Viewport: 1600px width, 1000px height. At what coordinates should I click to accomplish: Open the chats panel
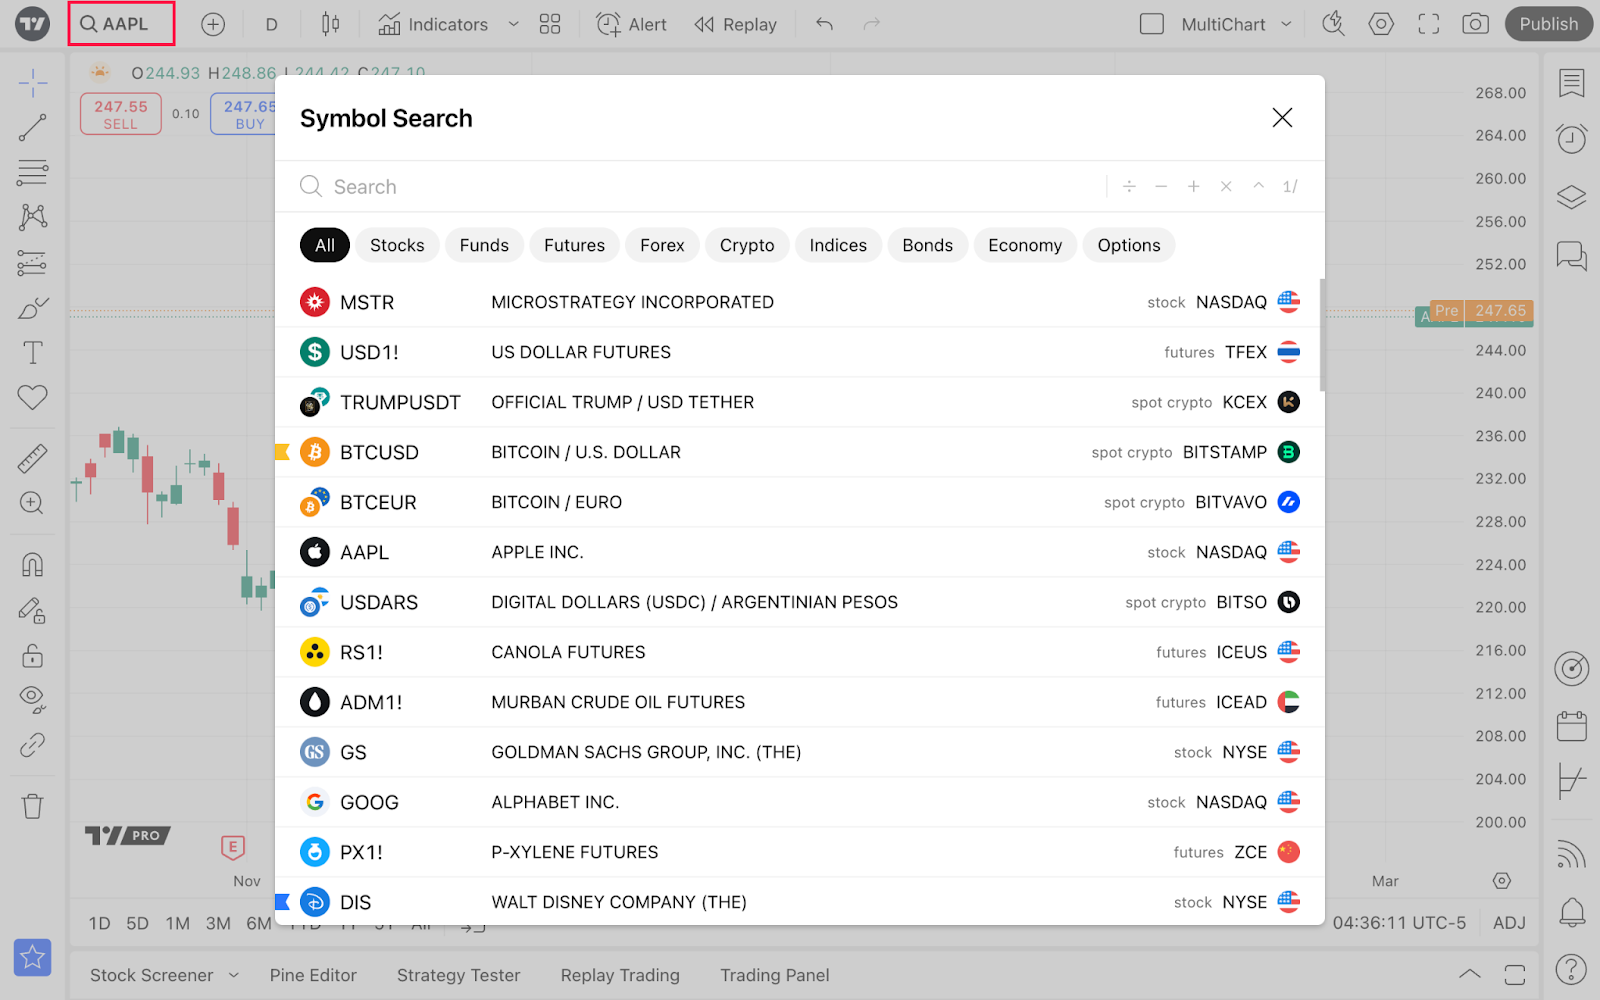click(x=1572, y=256)
